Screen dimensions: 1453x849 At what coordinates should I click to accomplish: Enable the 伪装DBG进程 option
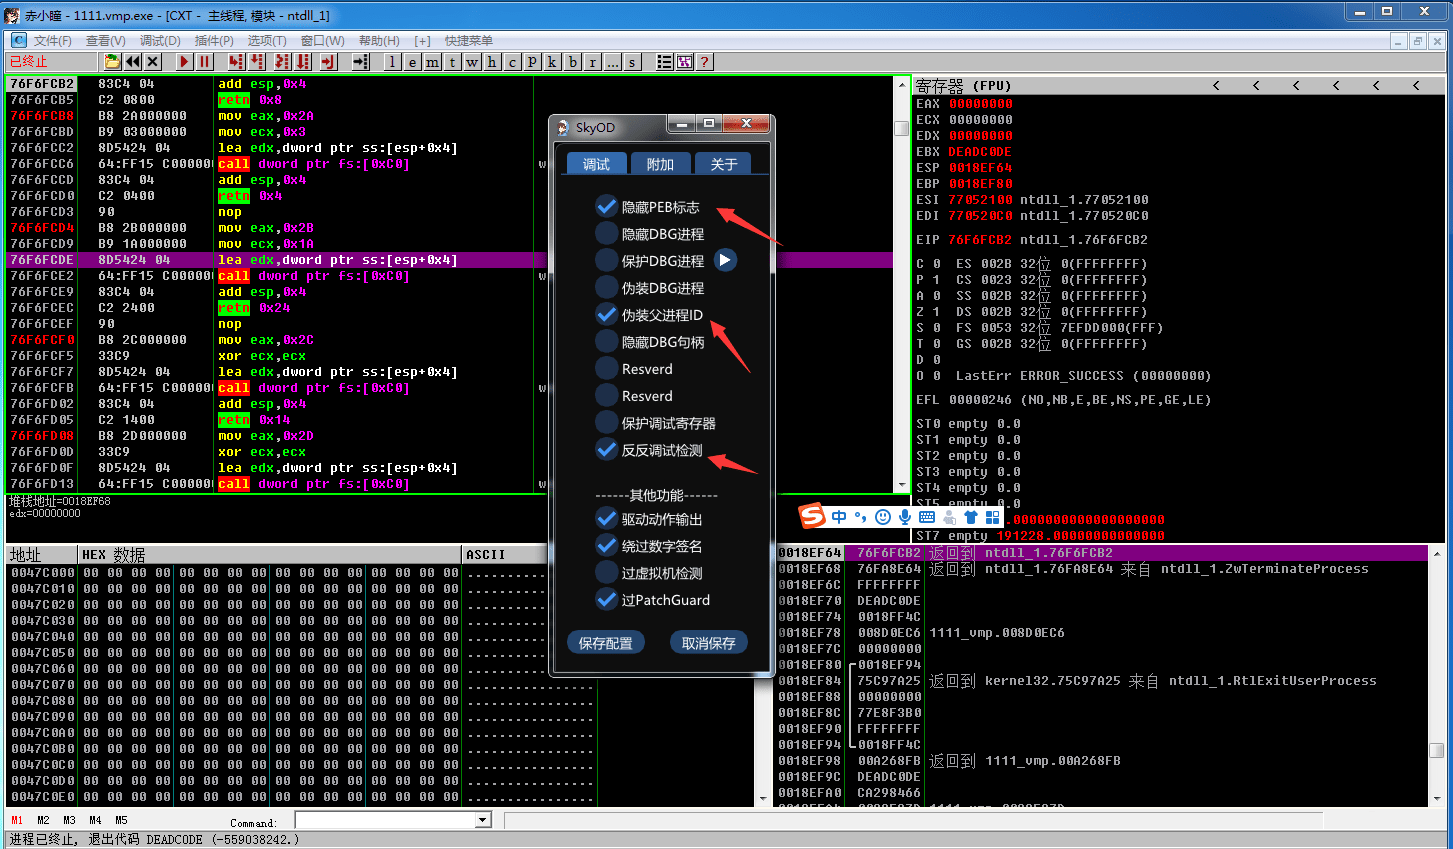coord(606,287)
